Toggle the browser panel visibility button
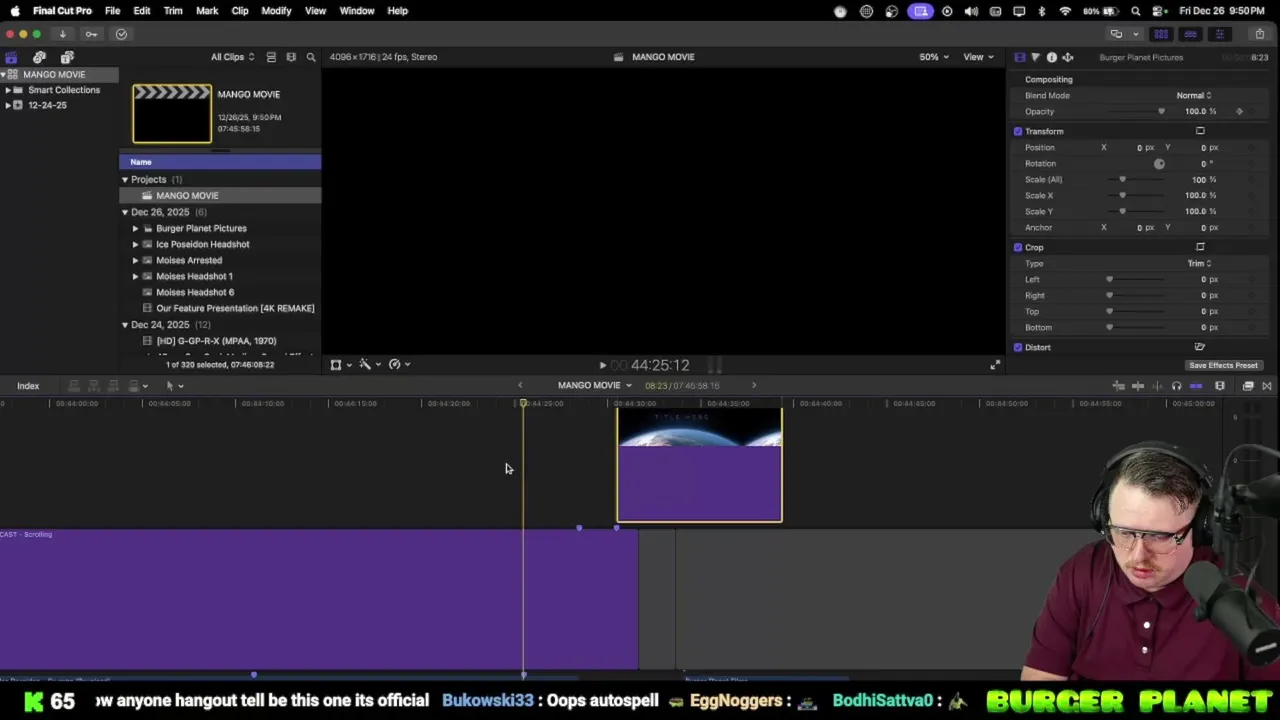Image resolution: width=1280 pixels, height=720 pixels. (x=1161, y=34)
